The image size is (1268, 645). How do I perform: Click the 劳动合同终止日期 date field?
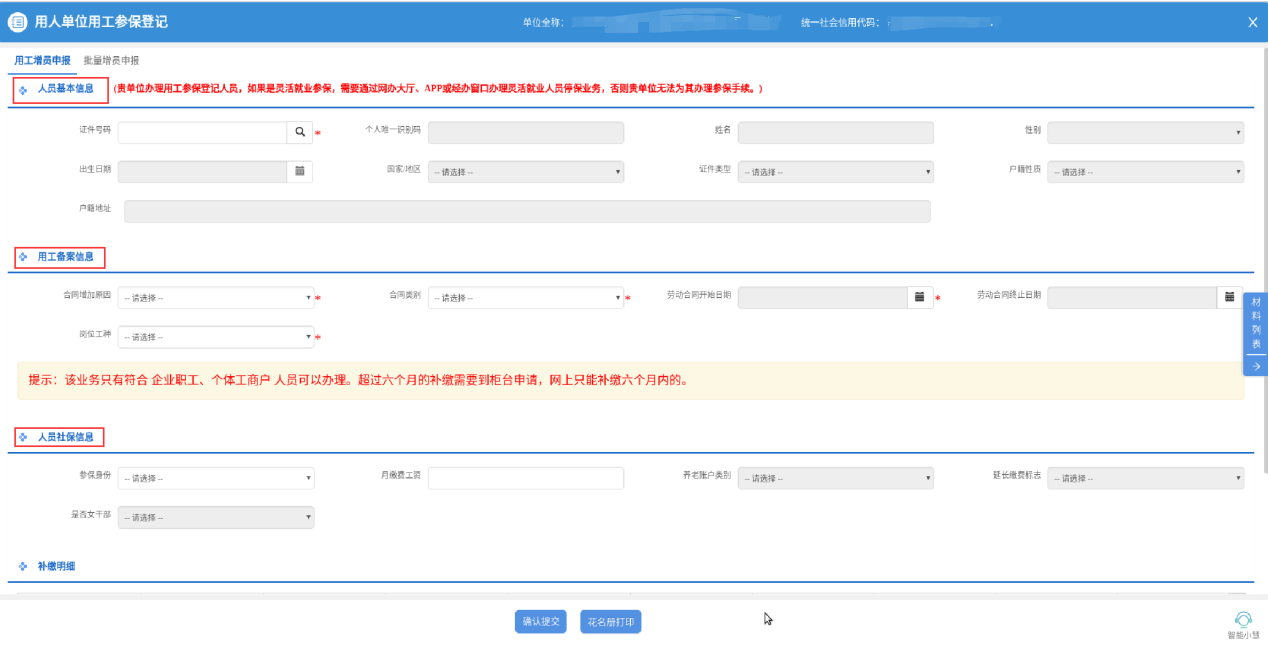click(x=1132, y=297)
